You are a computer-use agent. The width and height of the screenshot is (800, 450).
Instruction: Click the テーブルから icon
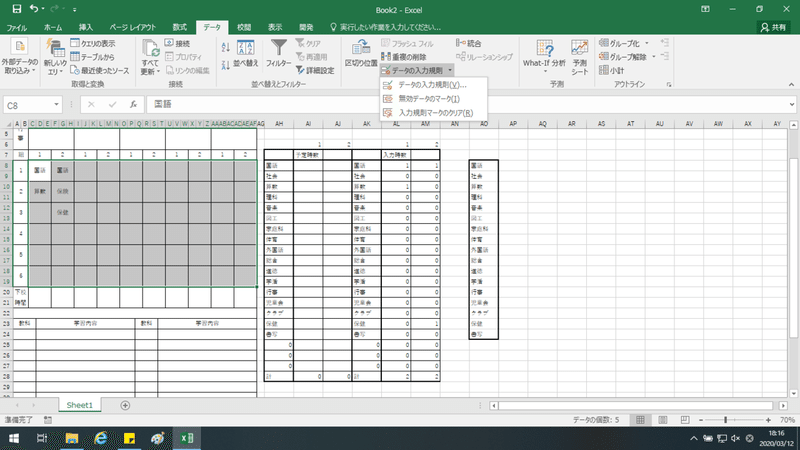(75, 57)
